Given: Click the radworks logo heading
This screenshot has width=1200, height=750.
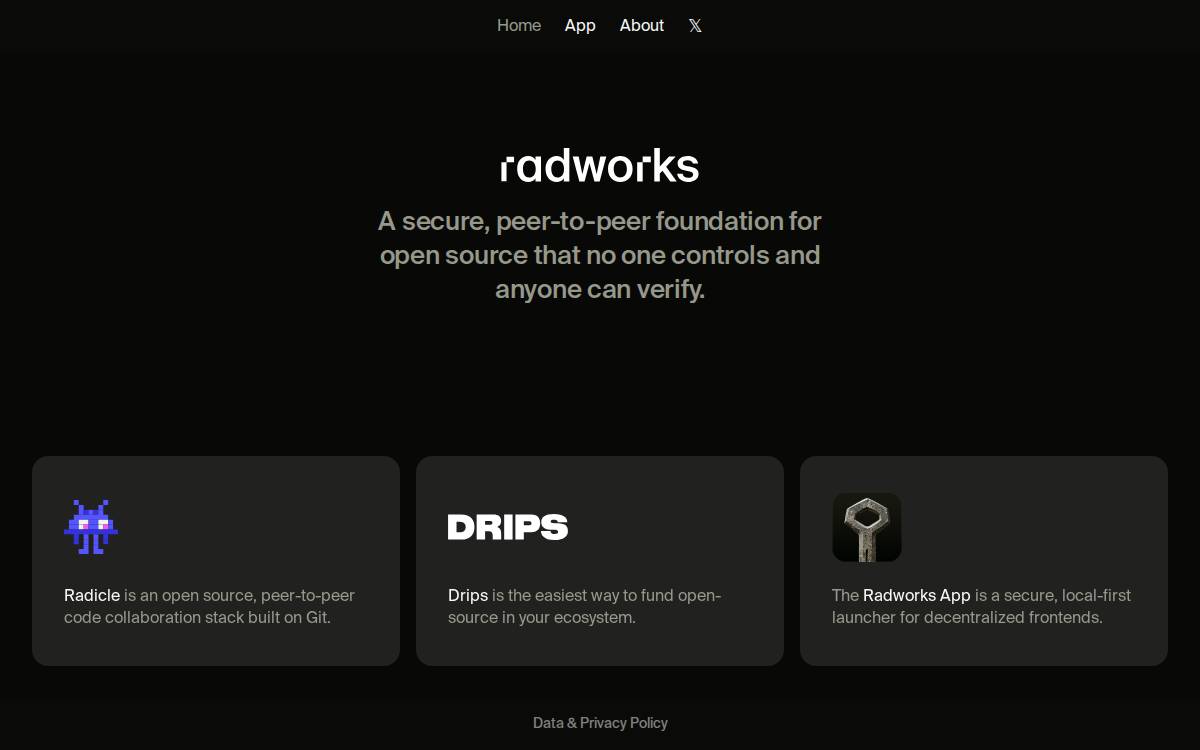Looking at the screenshot, I should click(600, 166).
